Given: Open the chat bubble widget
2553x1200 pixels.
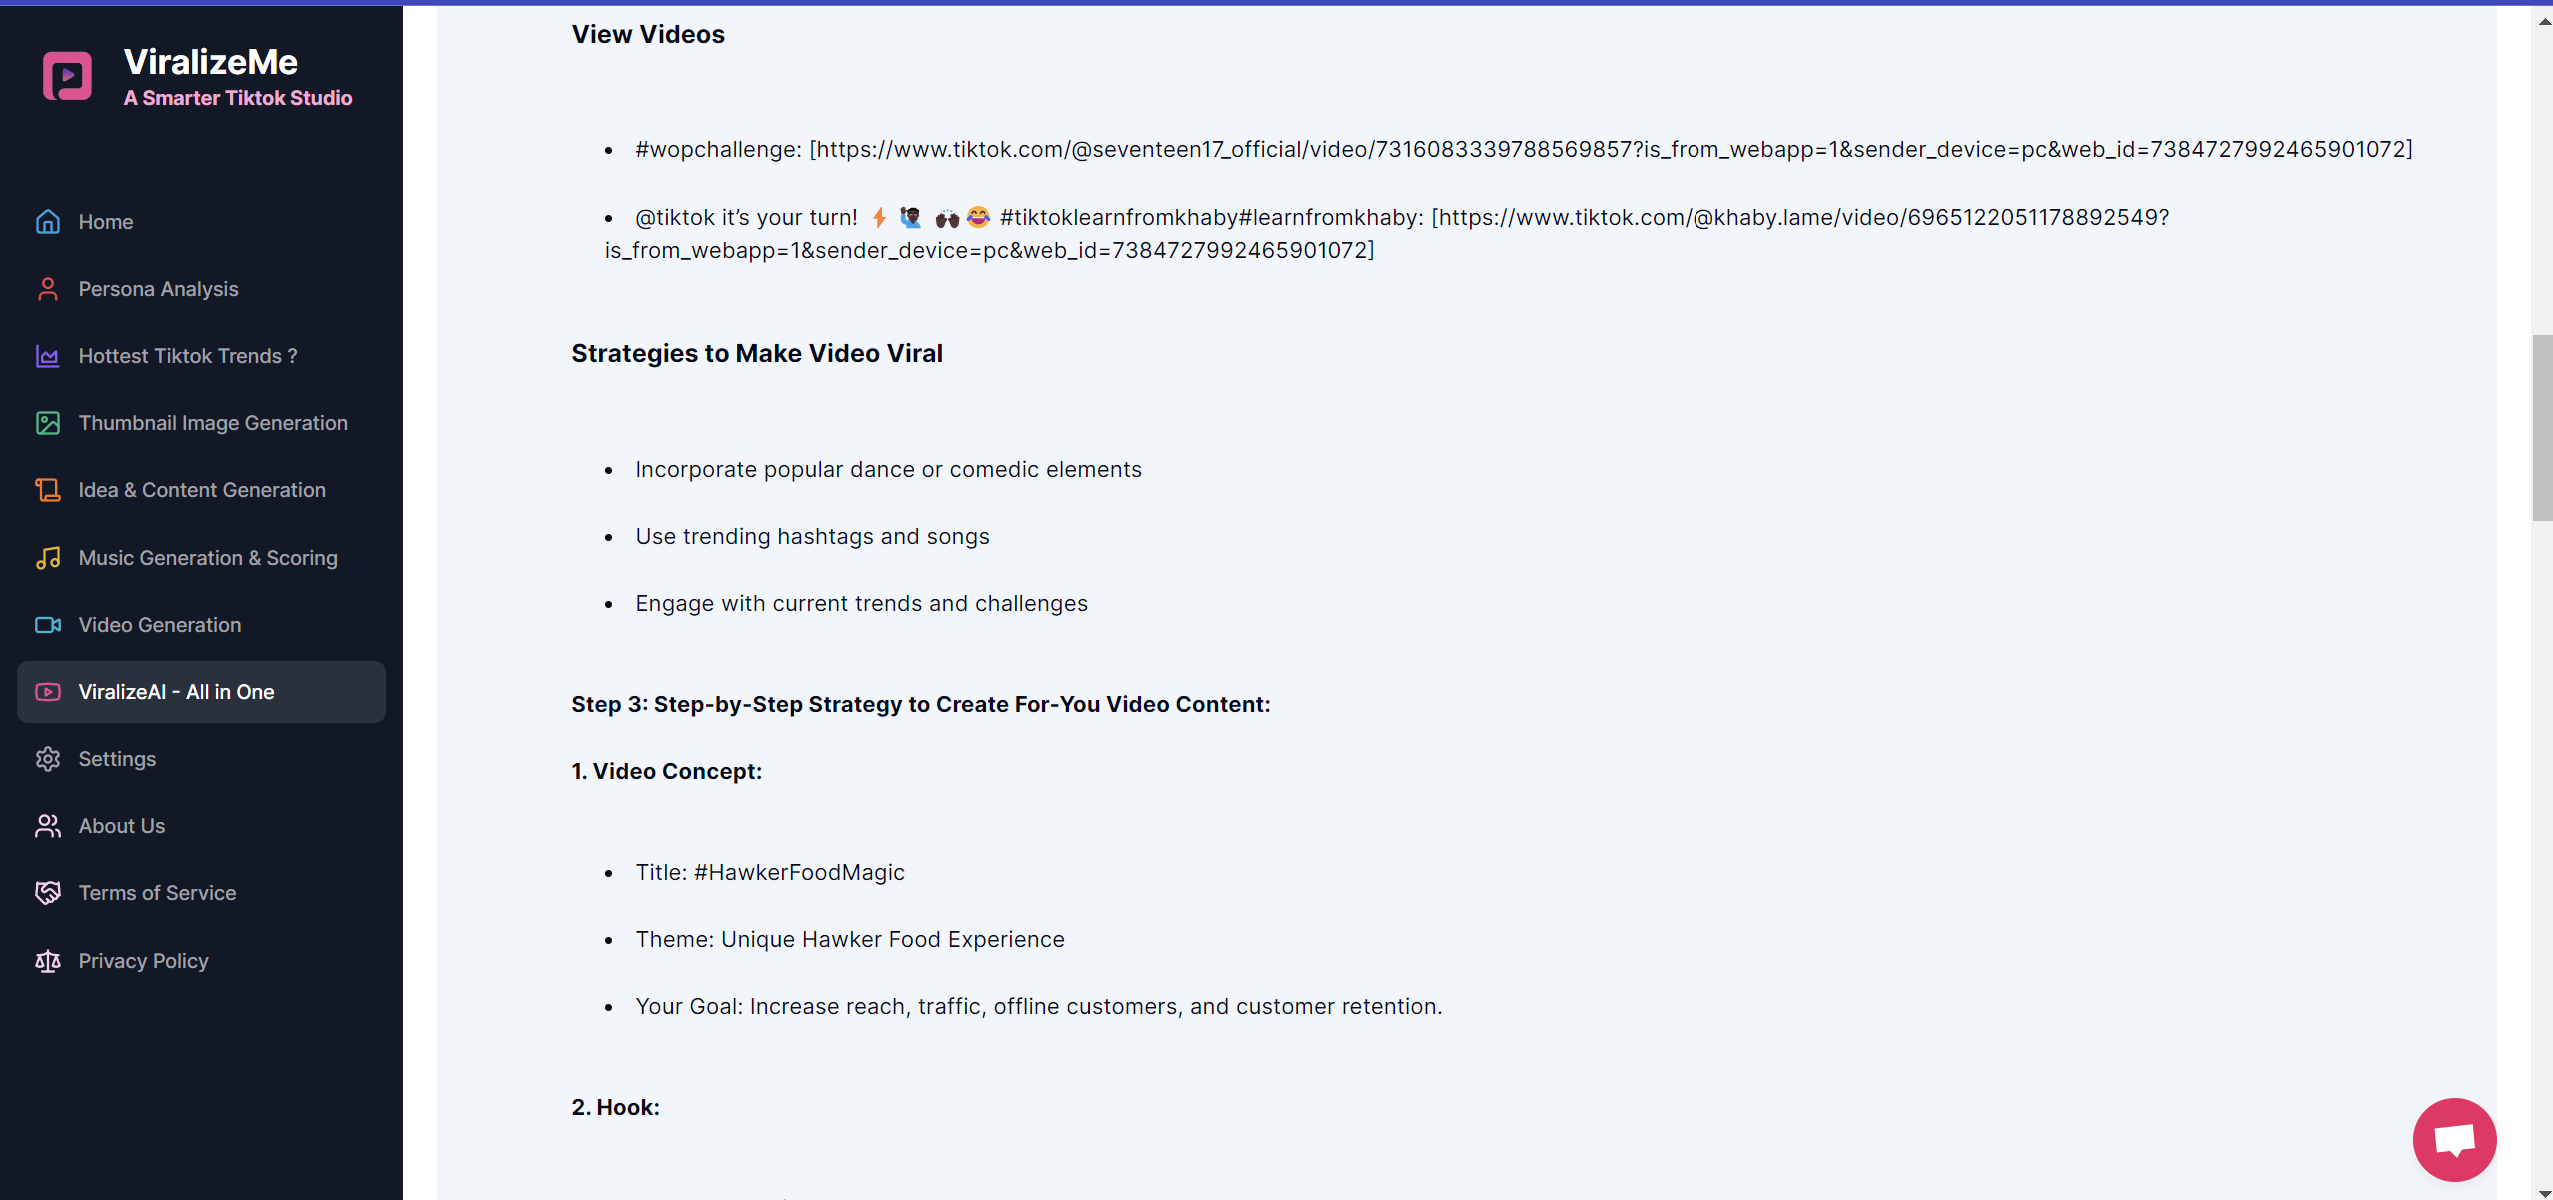Looking at the screenshot, I should click(2453, 1139).
